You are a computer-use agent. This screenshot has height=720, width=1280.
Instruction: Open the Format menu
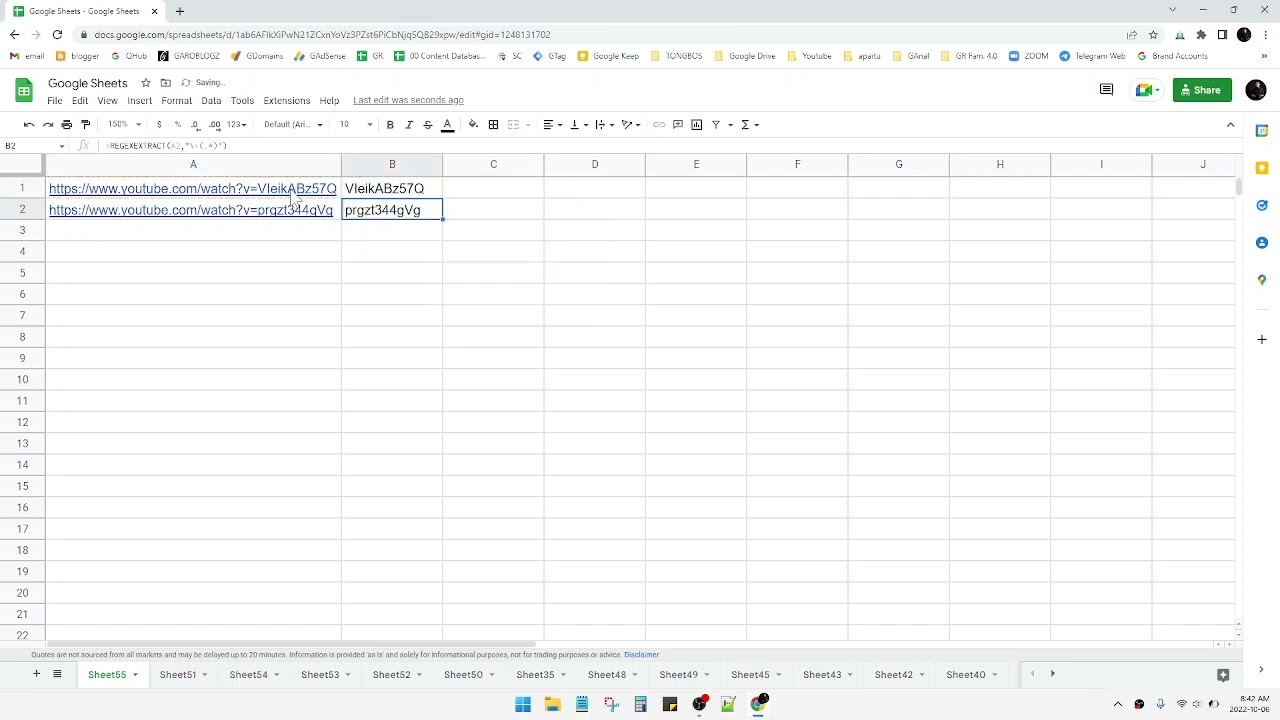pos(176,101)
